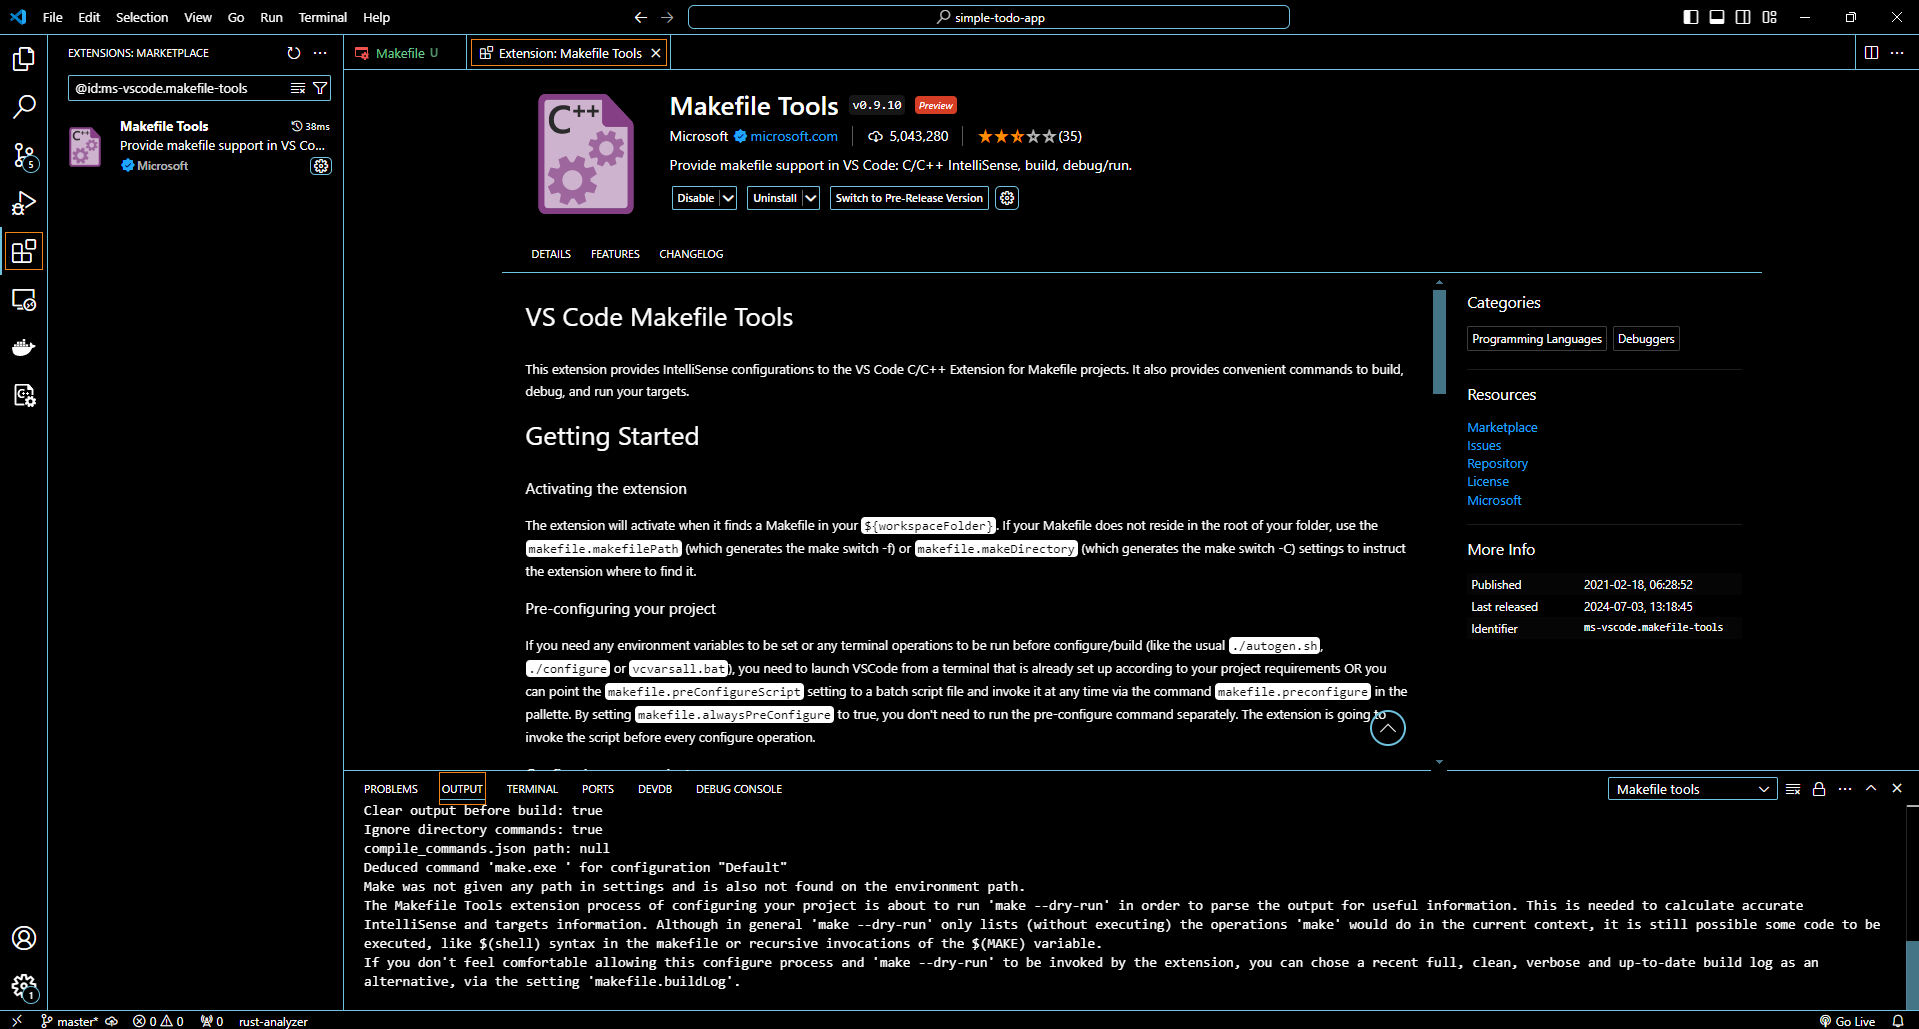Open the Source Control view

24,155
